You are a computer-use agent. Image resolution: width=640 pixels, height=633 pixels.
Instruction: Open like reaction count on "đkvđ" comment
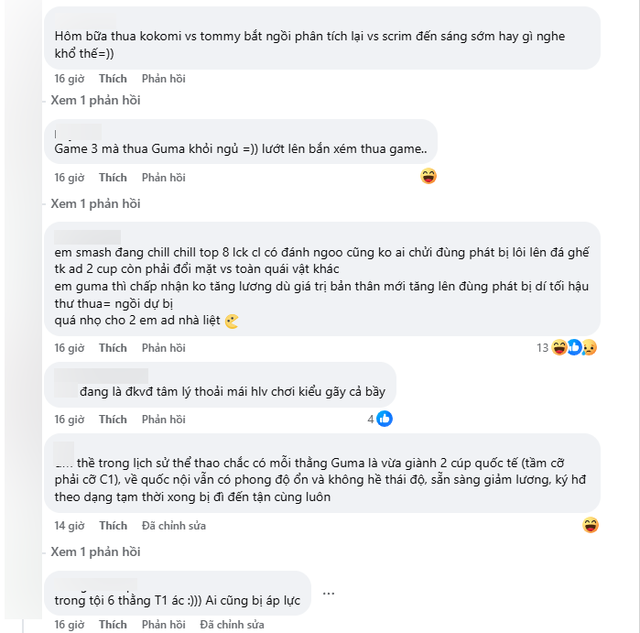pos(380,419)
